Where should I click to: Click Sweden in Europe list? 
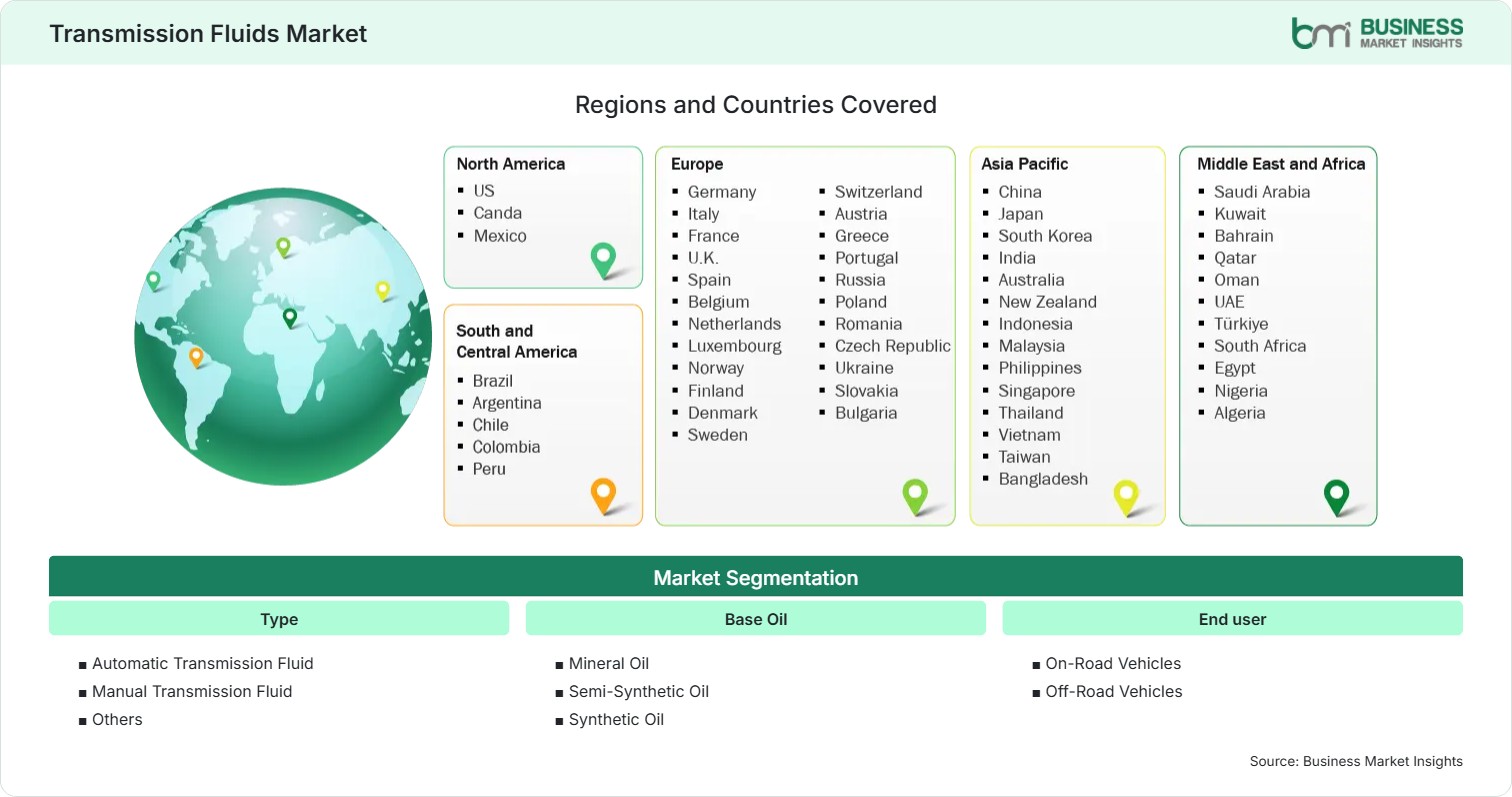pos(718,435)
